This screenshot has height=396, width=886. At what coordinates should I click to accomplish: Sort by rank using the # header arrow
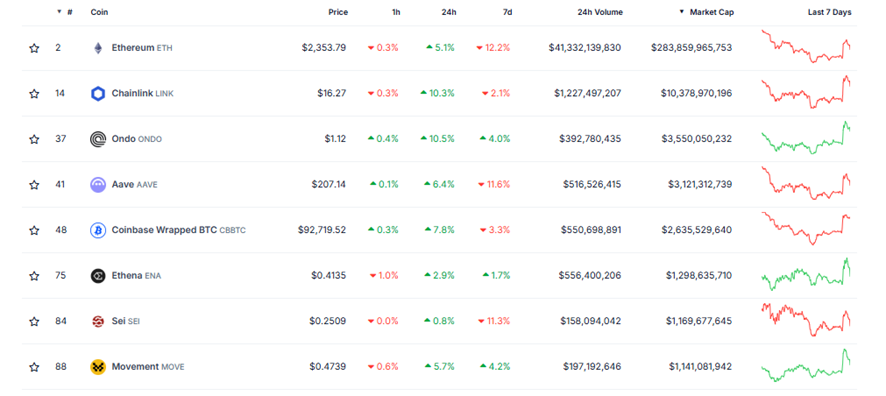coord(64,12)
